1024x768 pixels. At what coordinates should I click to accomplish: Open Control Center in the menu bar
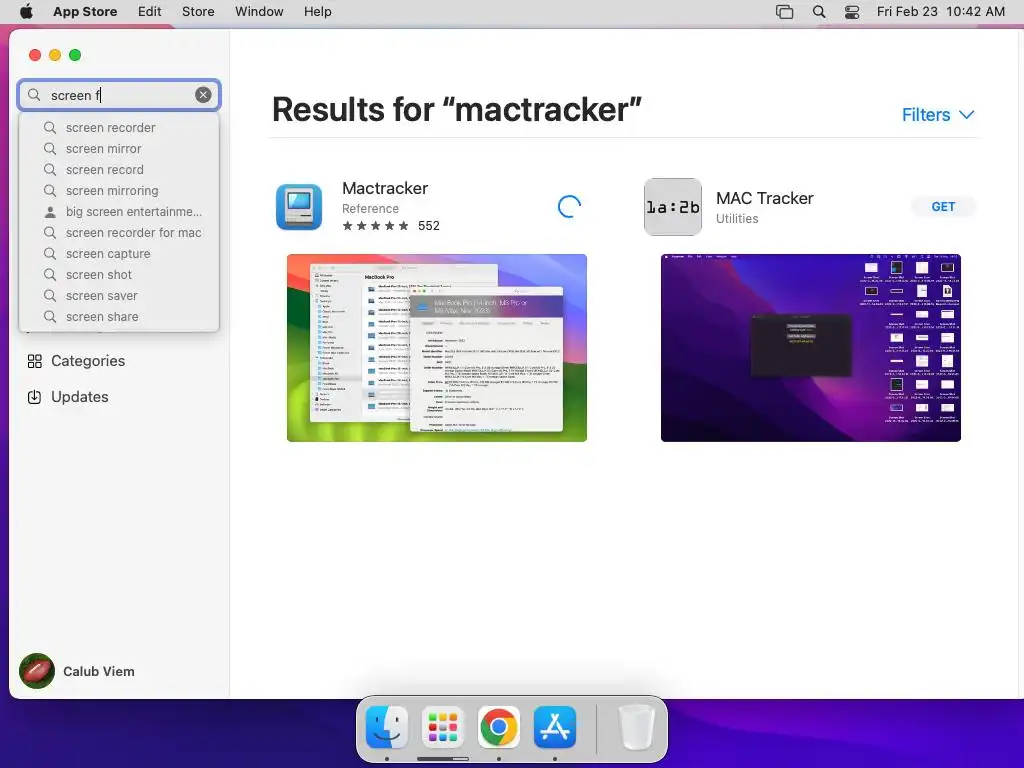click(852, 12)
